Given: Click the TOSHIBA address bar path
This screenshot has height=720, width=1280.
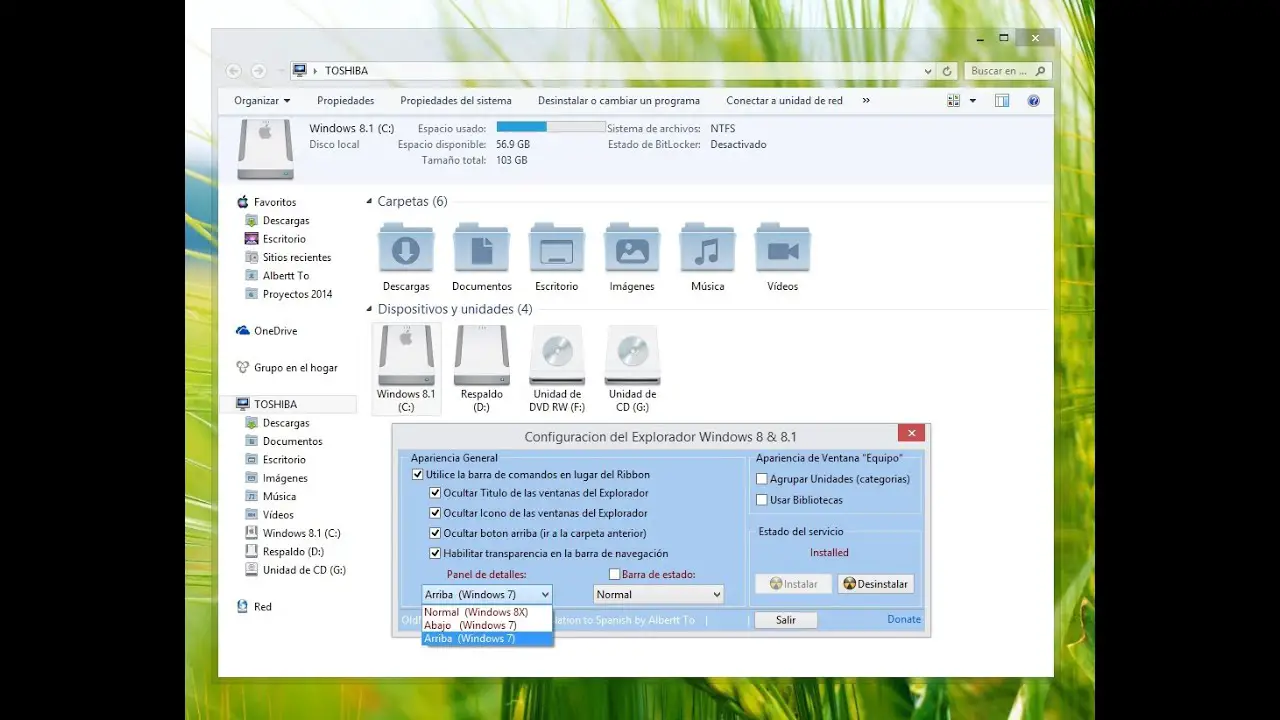Looking at the screenshot, I should click(x=346, y=71).
